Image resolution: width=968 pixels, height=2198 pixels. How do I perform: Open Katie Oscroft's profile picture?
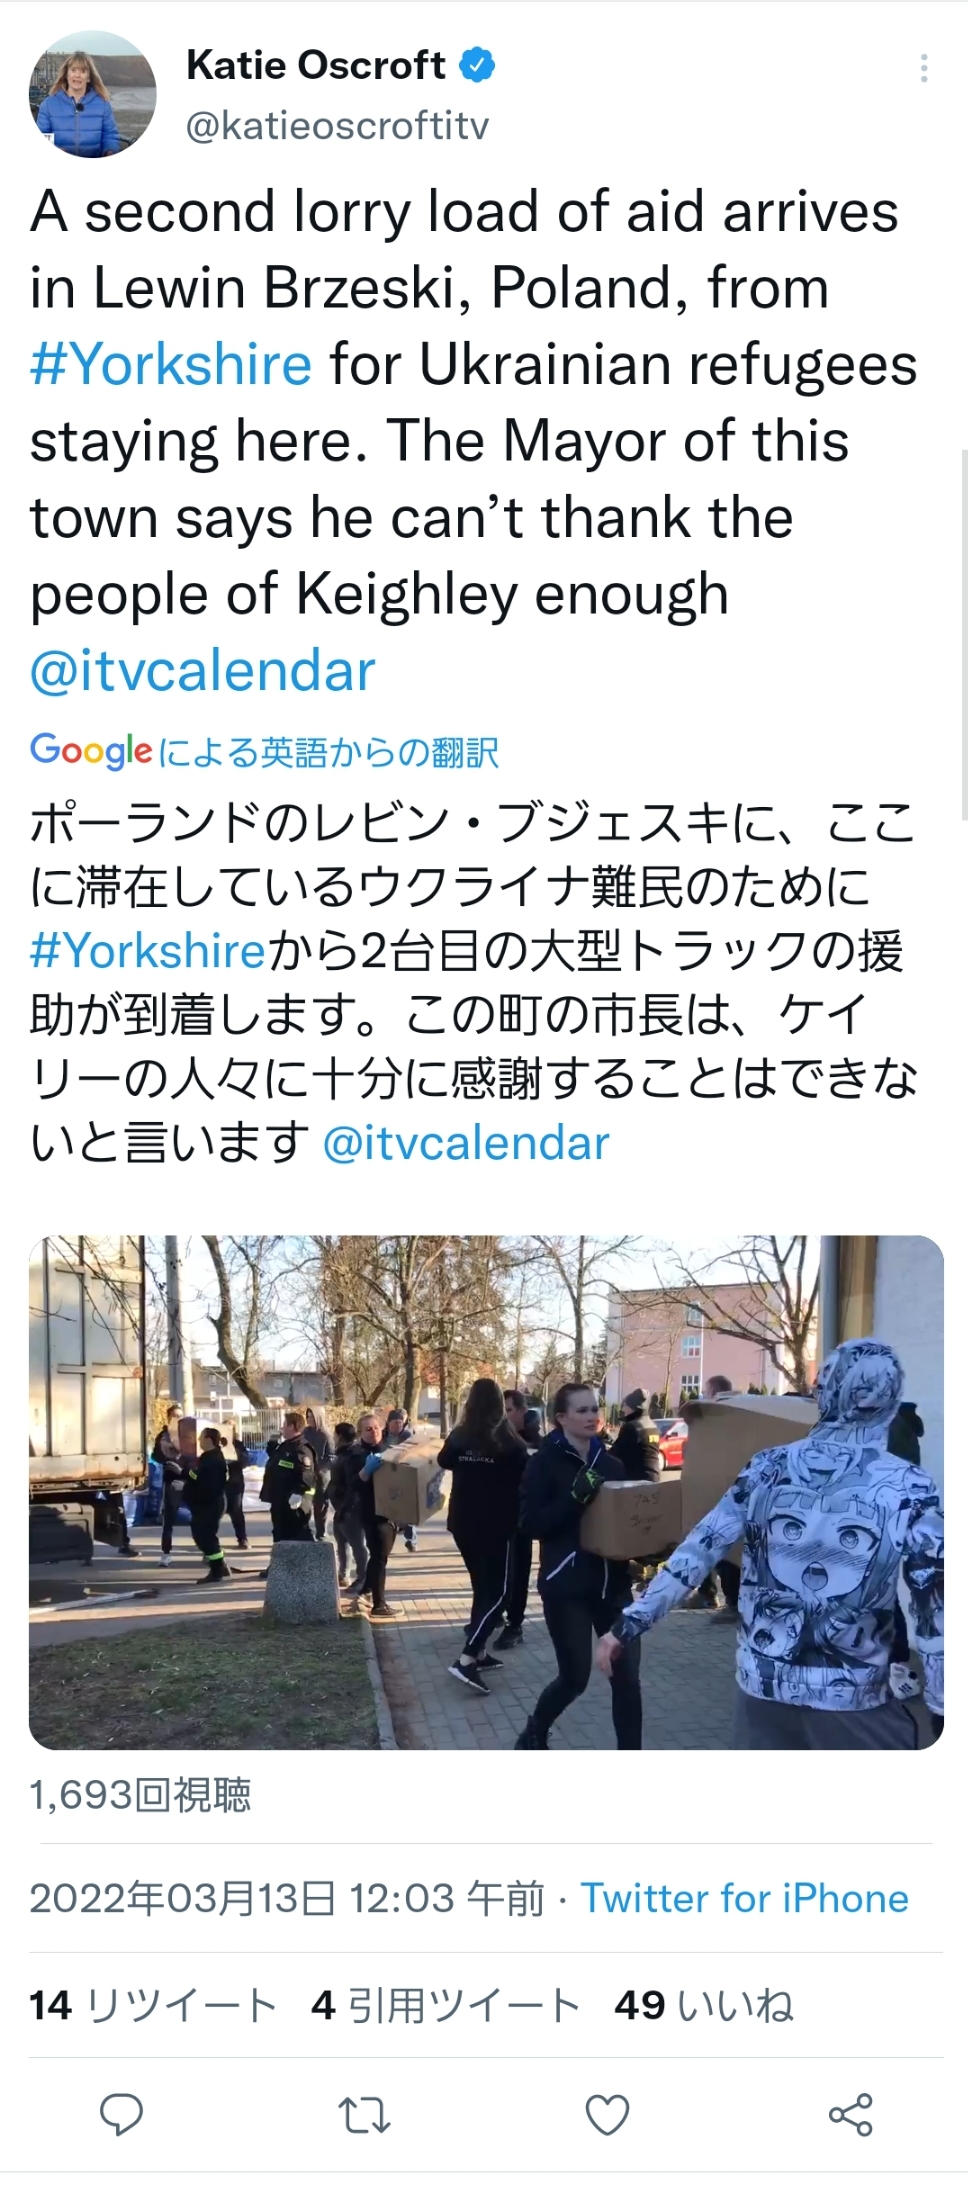[x=93, y=93]
